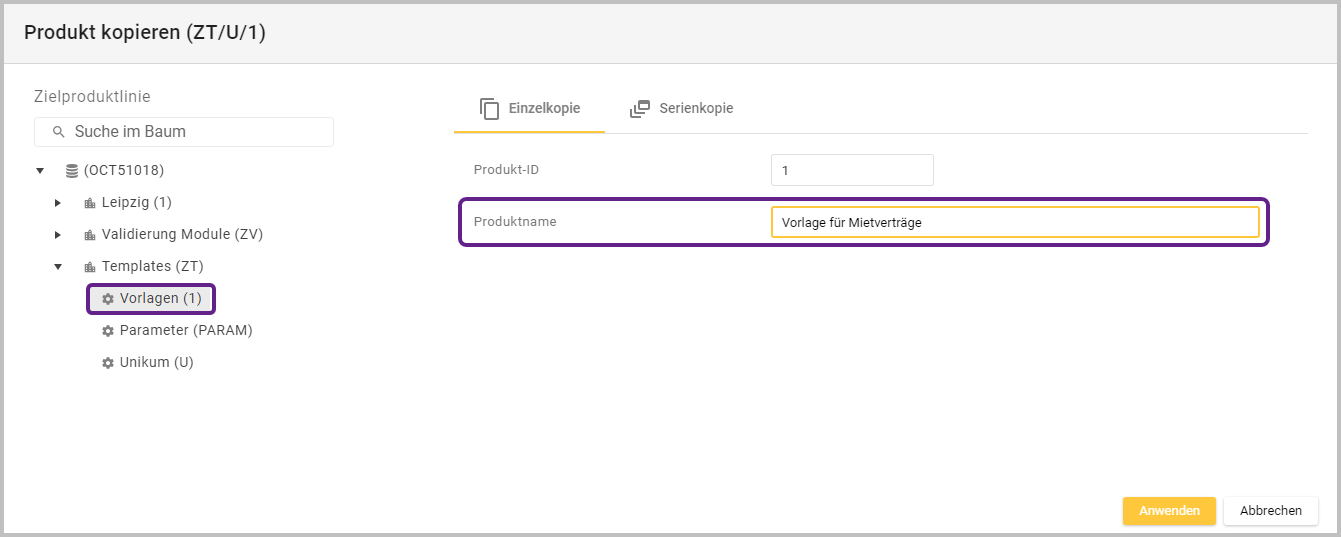Click the building icon next to Templates
This screenshot has width=1341, height=537.
(90, 267)
